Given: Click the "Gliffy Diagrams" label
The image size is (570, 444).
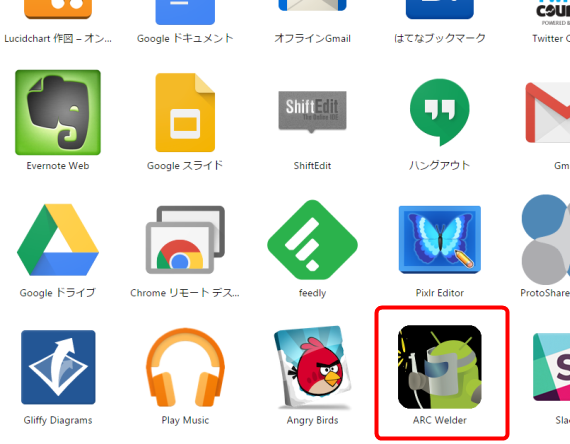Looking at the screenshot, I should point(58,420).
